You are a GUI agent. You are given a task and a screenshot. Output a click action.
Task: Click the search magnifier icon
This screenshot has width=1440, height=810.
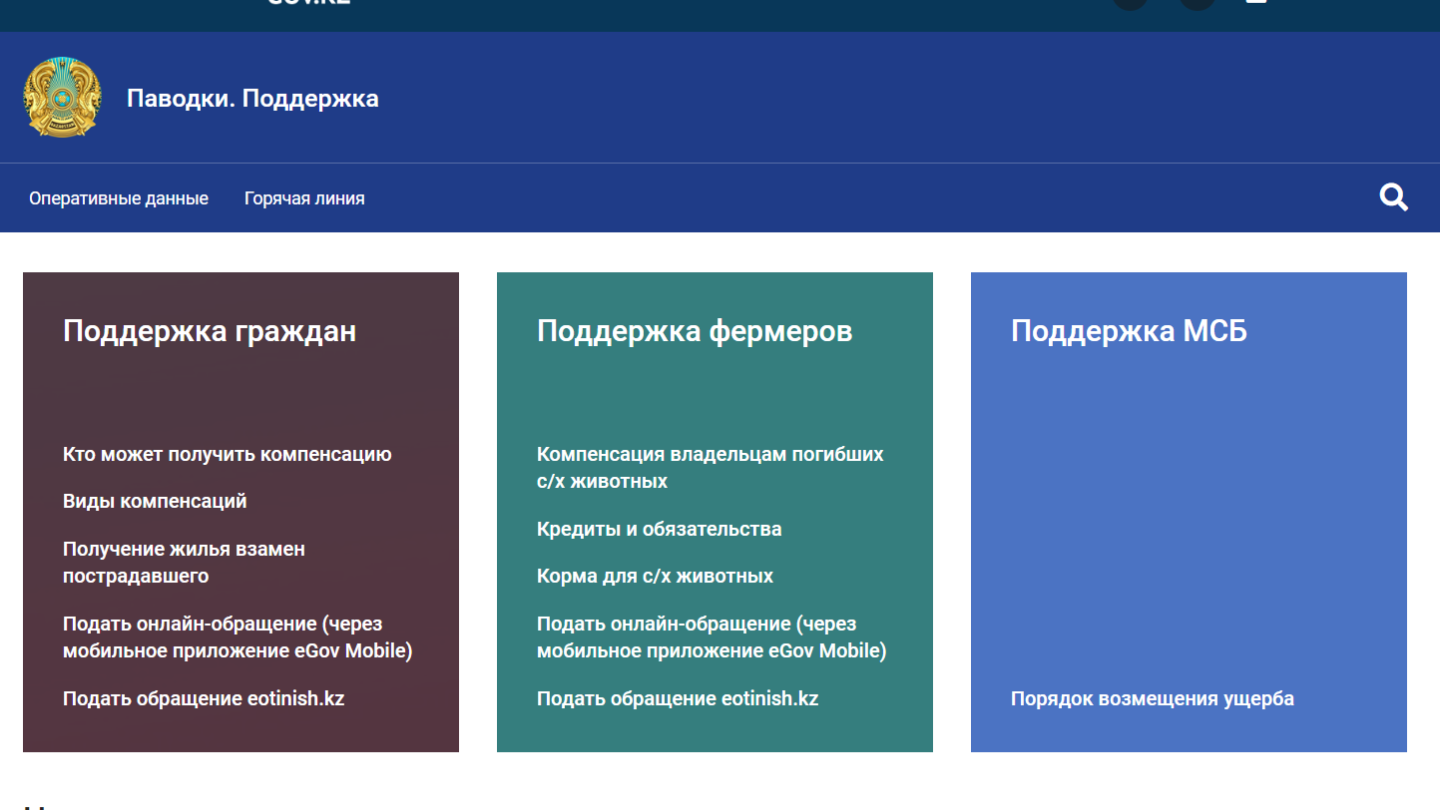[1393, 197]
